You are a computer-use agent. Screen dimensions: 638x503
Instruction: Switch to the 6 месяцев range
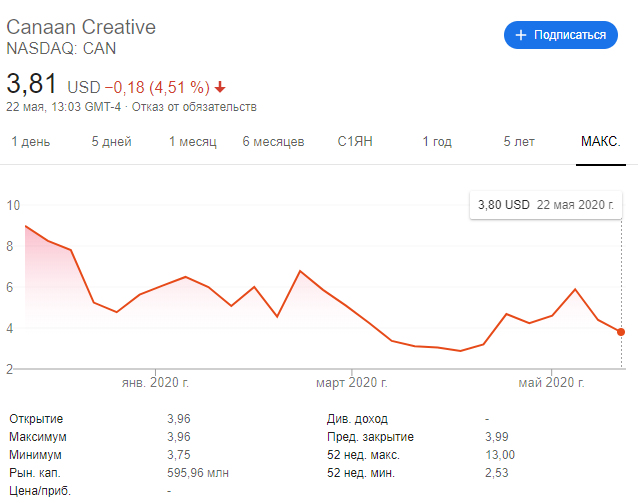coord(273,142)
